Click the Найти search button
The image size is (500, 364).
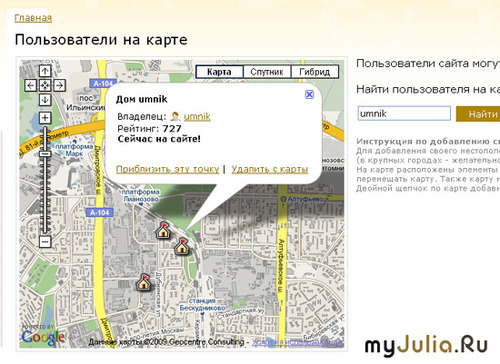[479, 114]
